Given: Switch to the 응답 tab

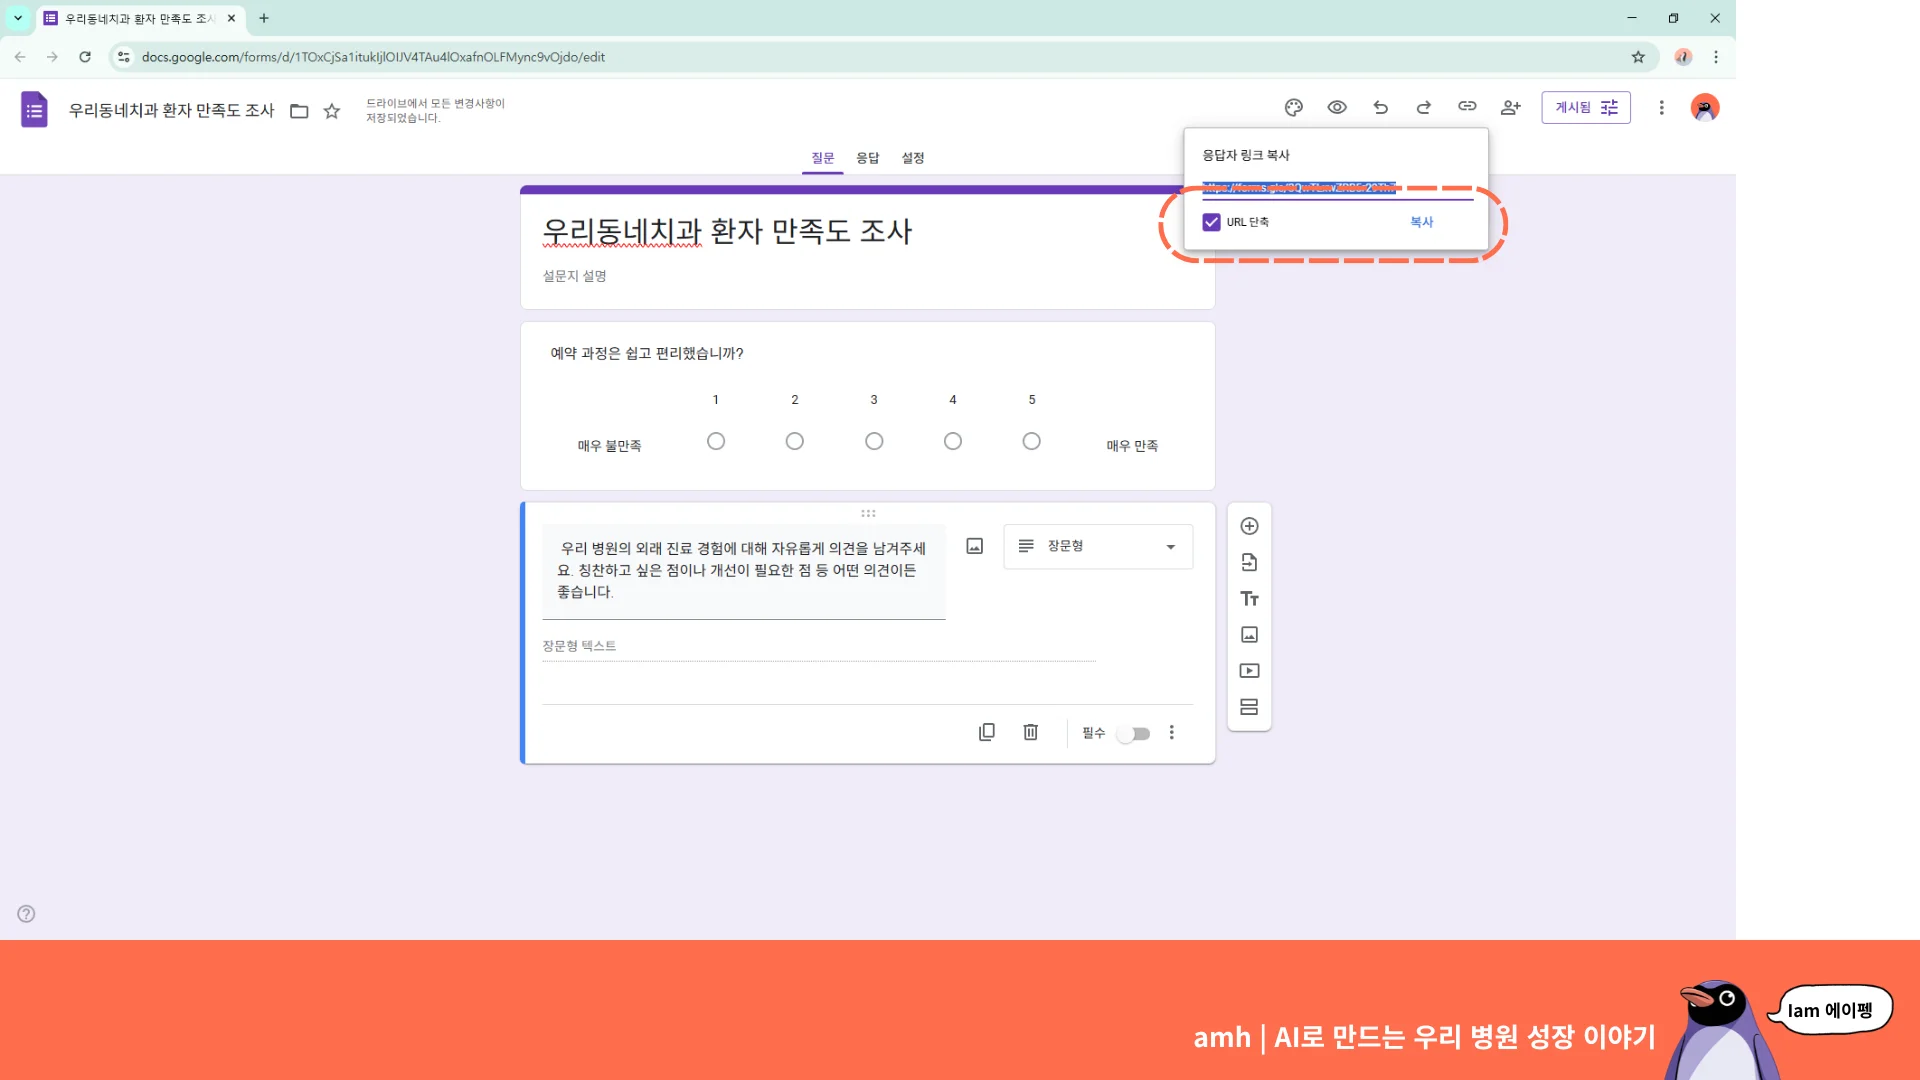Looking at the screenshot, I should 867,157.
